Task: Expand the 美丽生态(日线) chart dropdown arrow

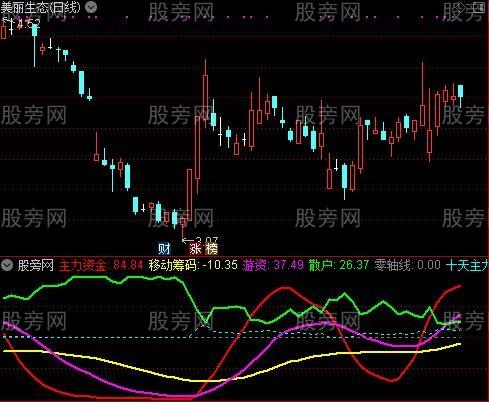Action: point(91,7)
